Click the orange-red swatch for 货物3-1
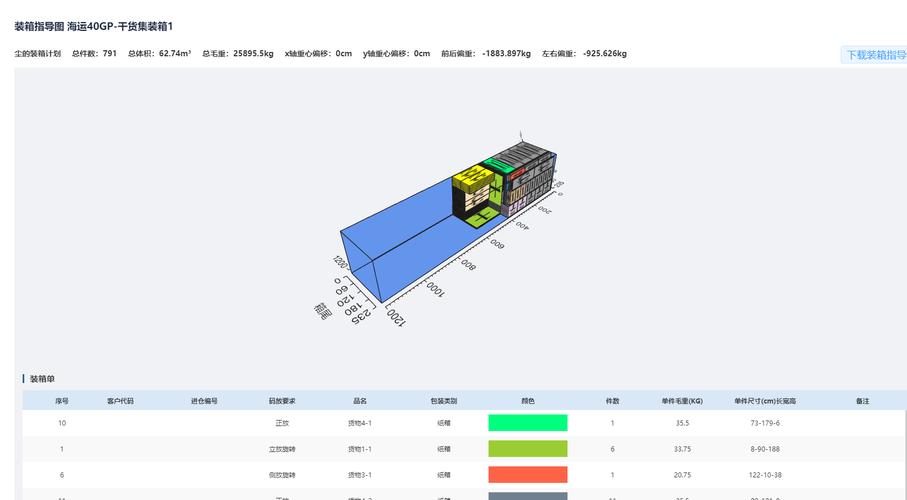The width and height of the screenshot is (907, 500). (527, 475)
